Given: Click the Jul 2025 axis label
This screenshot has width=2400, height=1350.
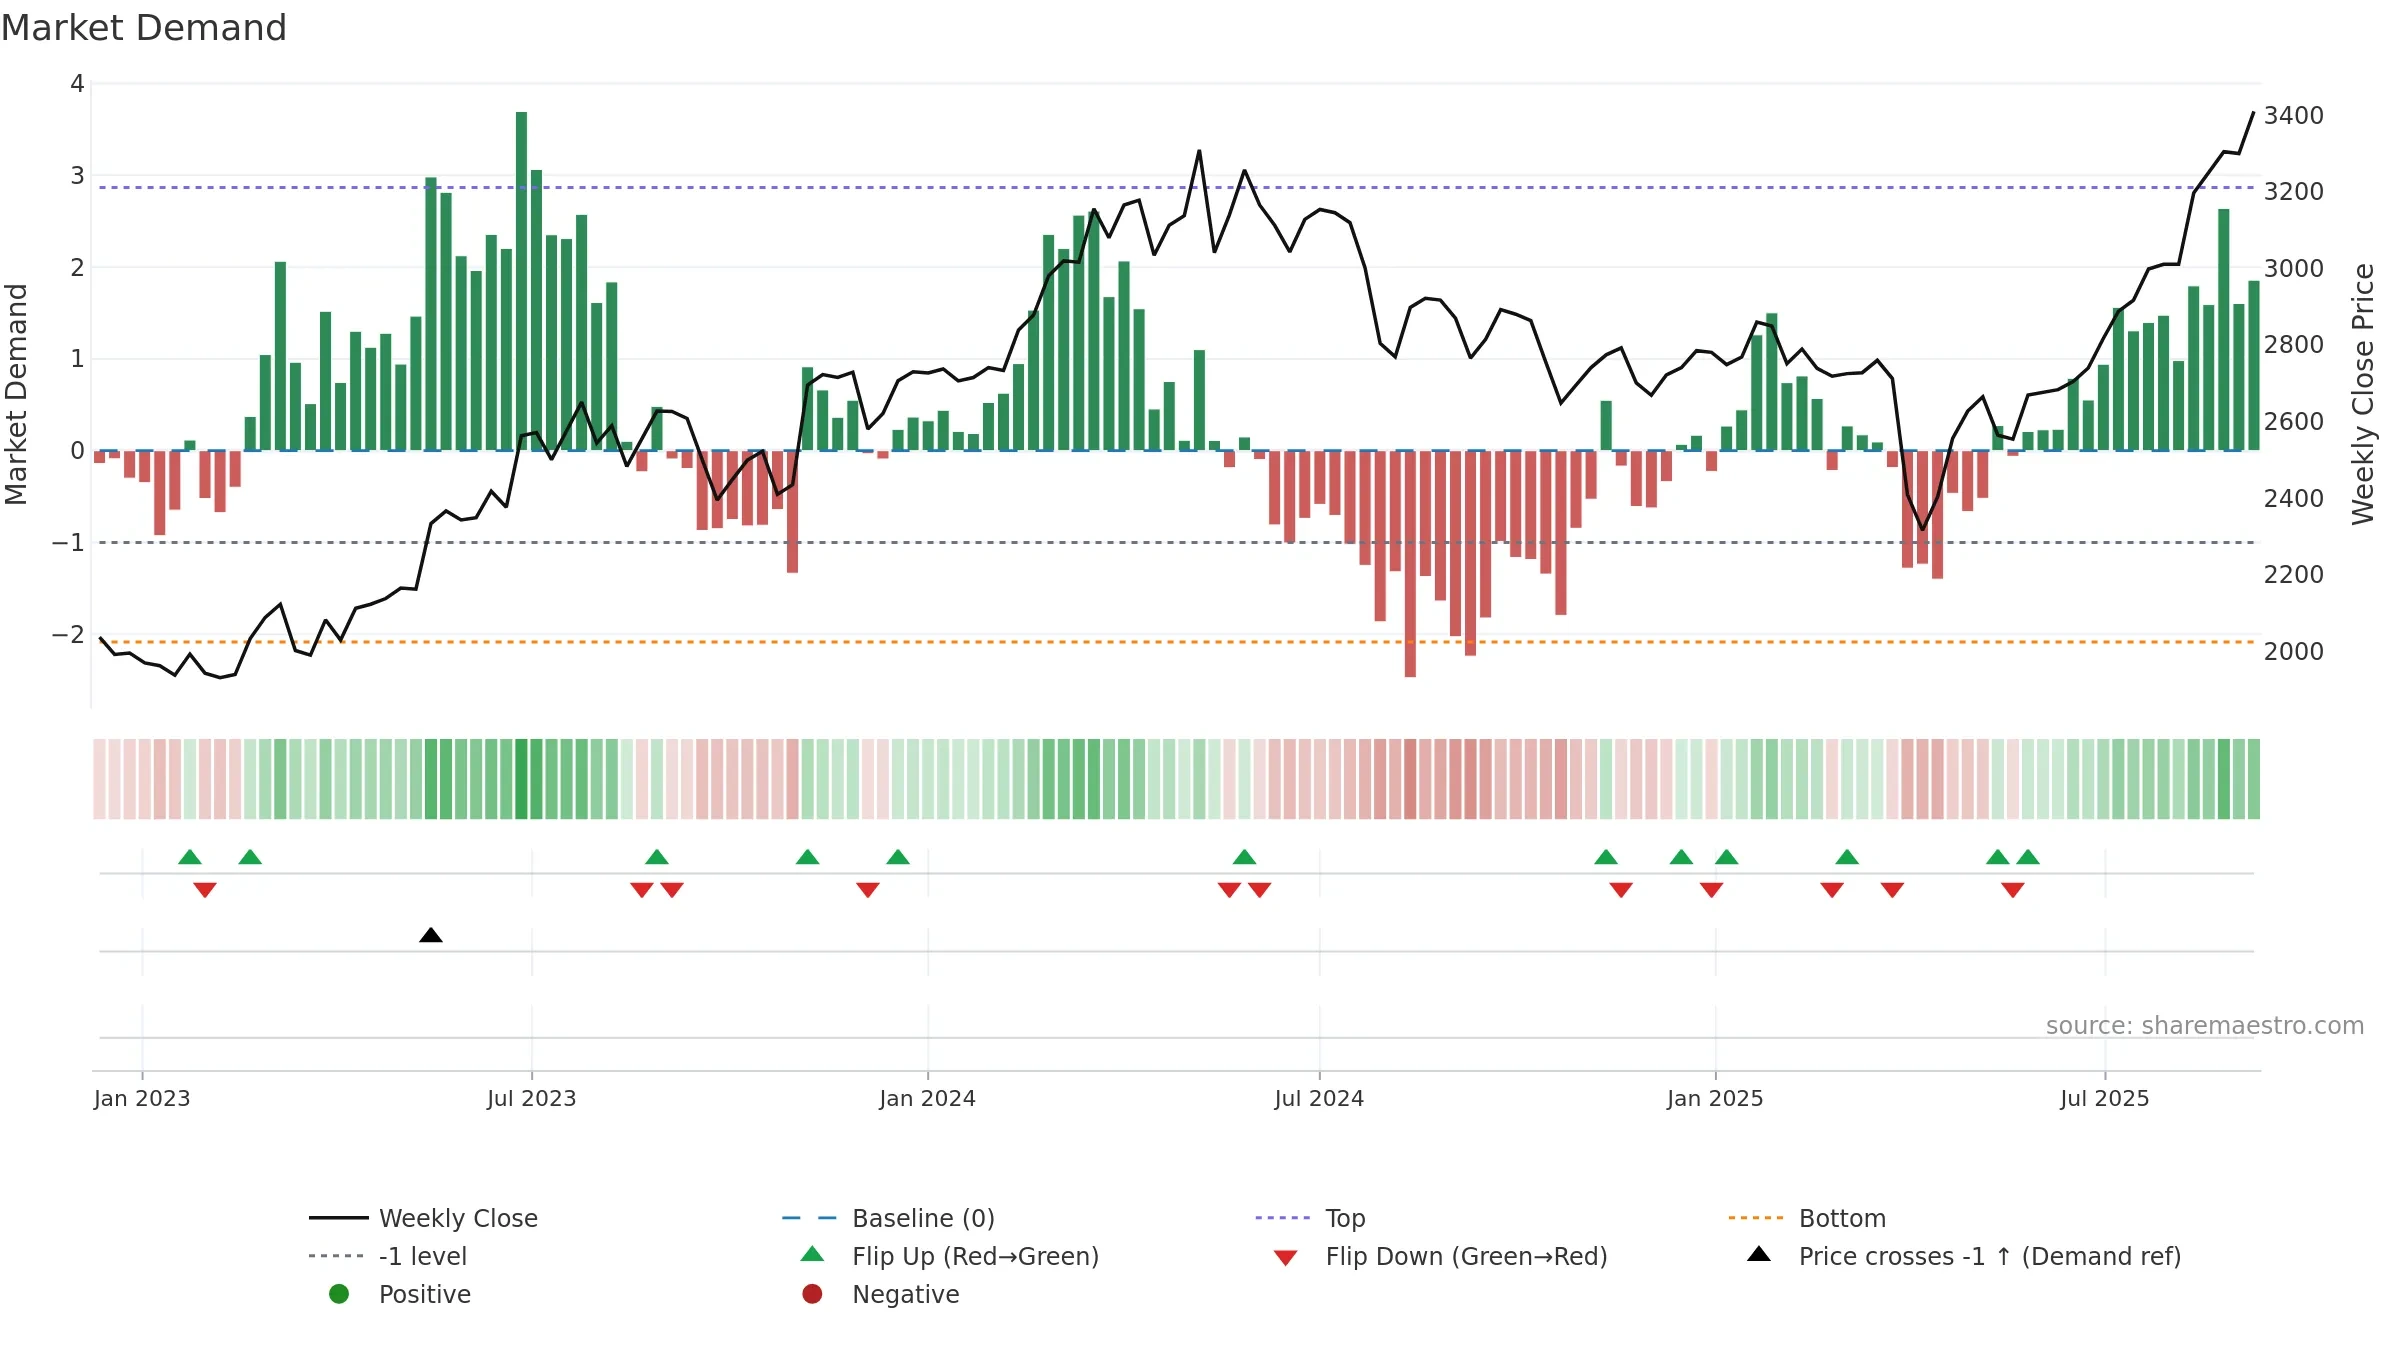Looking at the screenshot, I should pyautogui.click(x=2105, y=1098).
